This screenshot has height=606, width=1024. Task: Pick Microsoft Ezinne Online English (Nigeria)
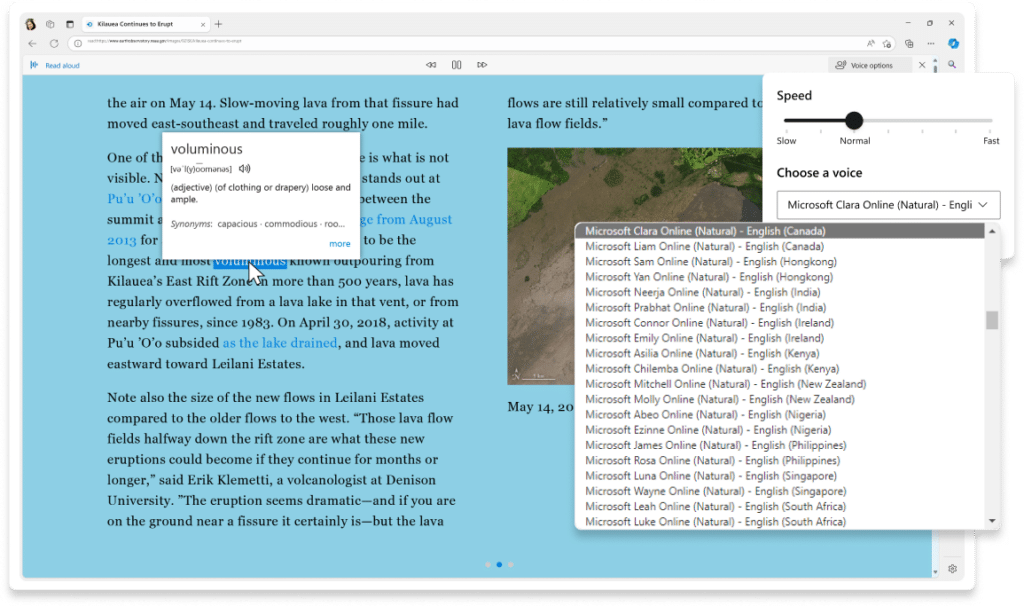coord(780,430)
